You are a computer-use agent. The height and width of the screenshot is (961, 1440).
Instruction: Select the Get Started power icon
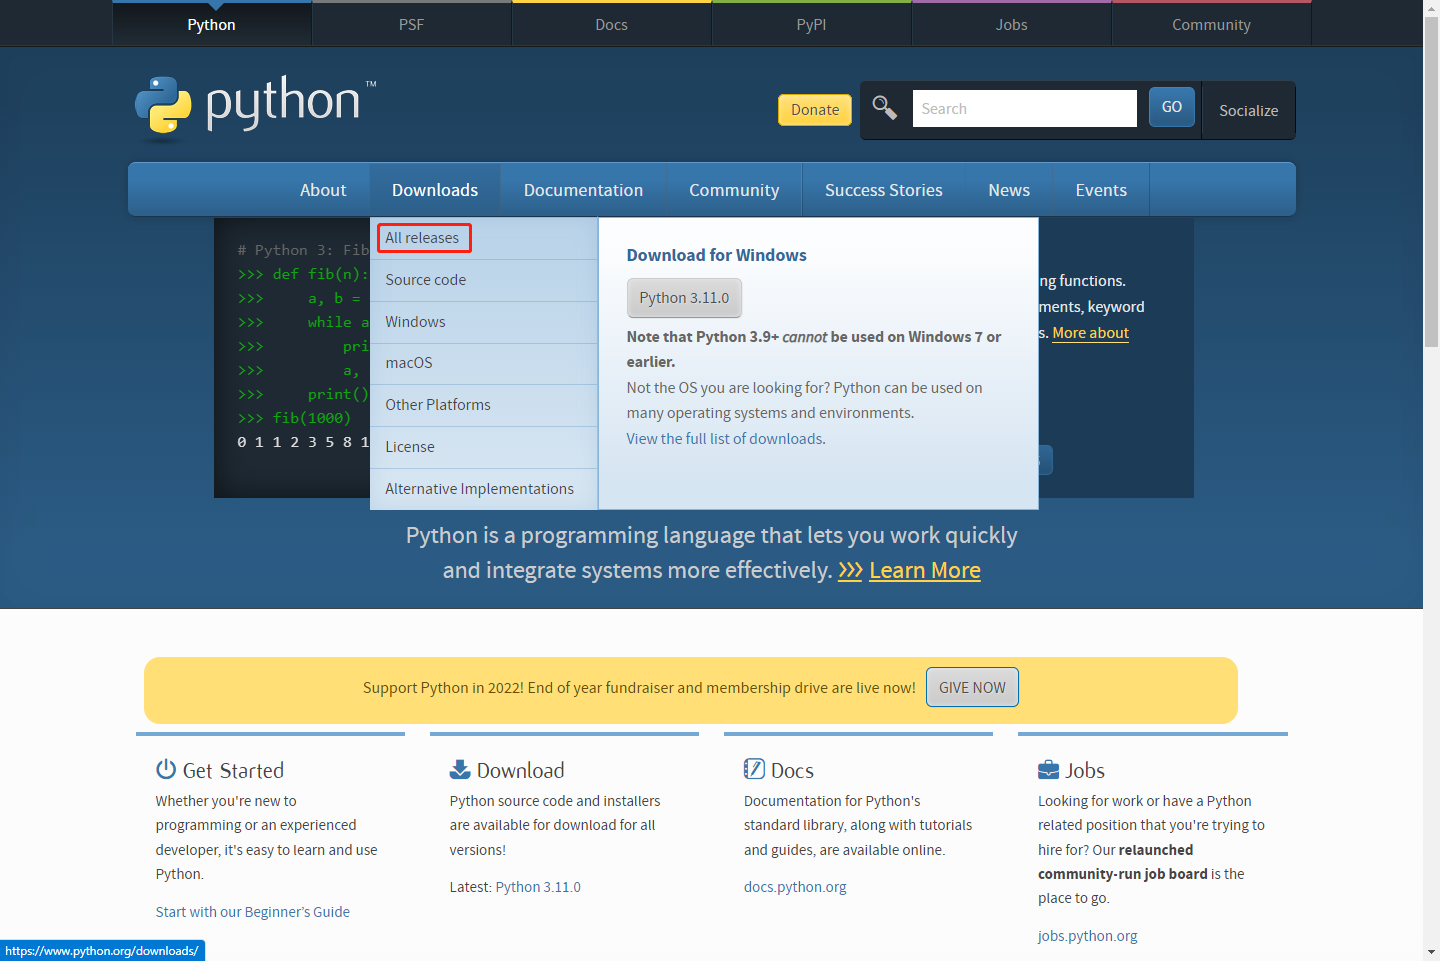tap(165, 768)
